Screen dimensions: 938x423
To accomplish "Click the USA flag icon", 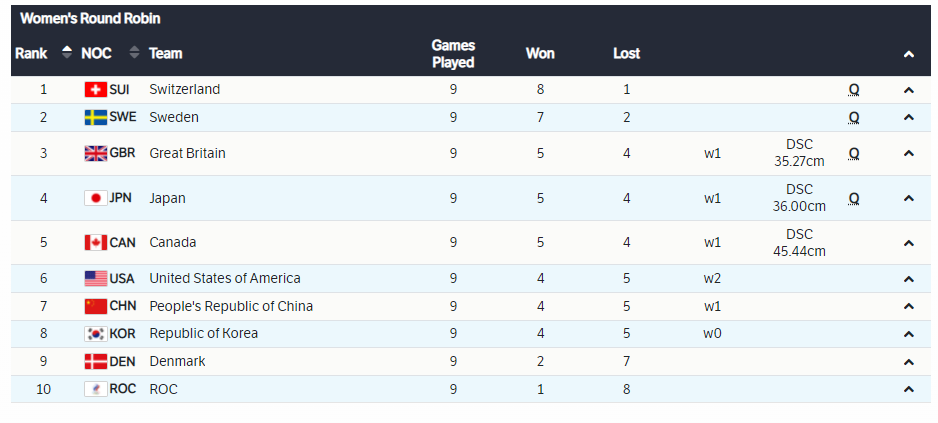I will tap(96, 279).
